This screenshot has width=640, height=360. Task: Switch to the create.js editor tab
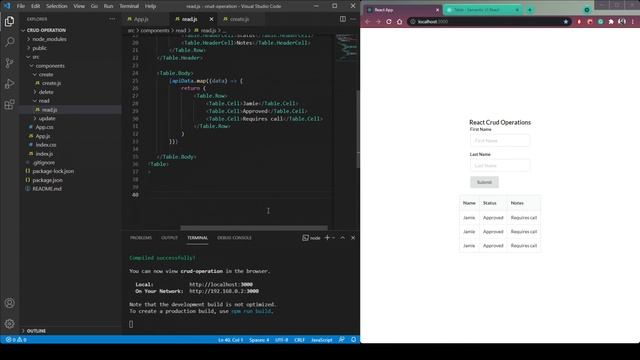(x=239, y=19)
